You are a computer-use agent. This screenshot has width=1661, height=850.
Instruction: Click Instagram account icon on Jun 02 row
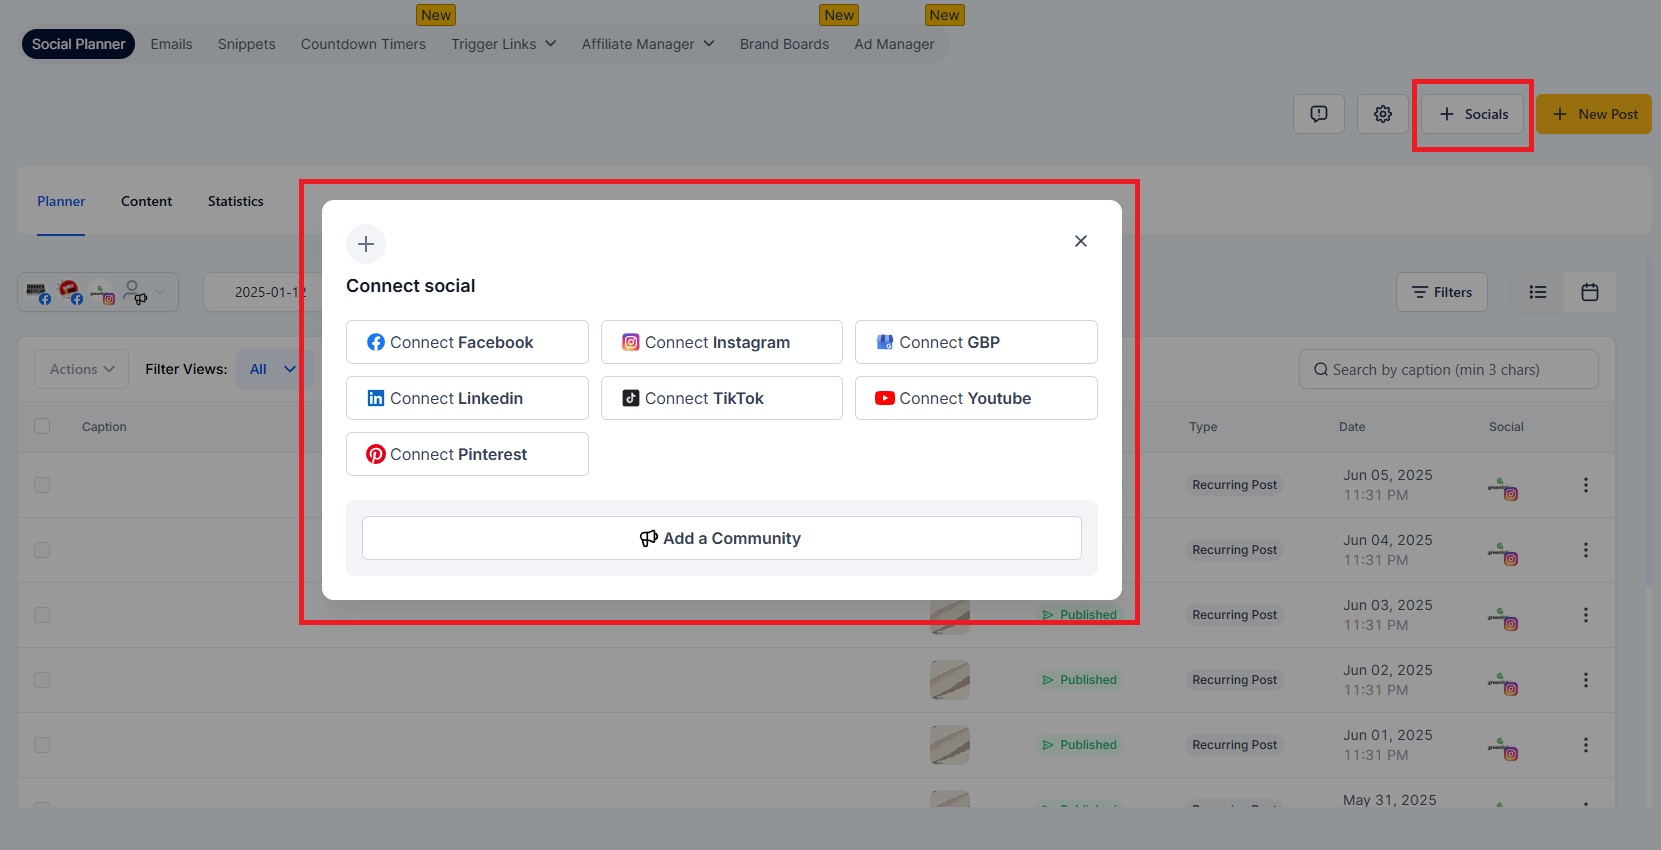pyautogui.click(x=1503, y=683)
